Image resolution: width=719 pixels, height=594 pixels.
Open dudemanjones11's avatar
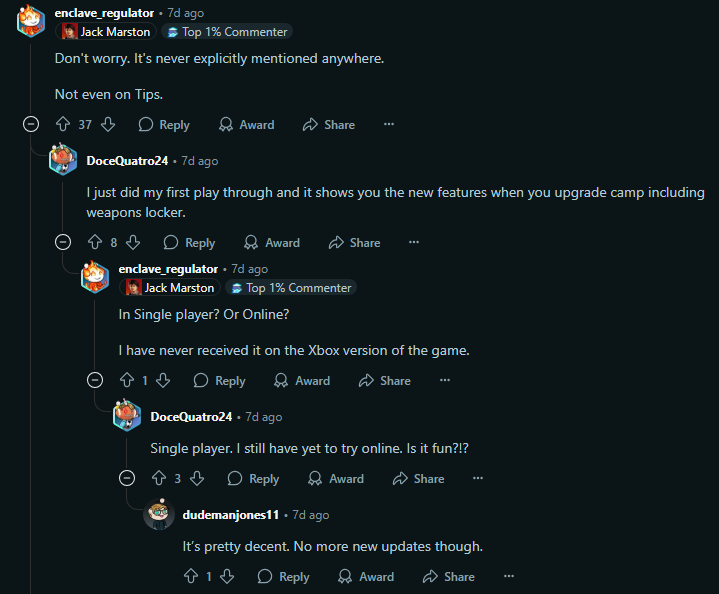pyautogui.click(x=159, y=515)
